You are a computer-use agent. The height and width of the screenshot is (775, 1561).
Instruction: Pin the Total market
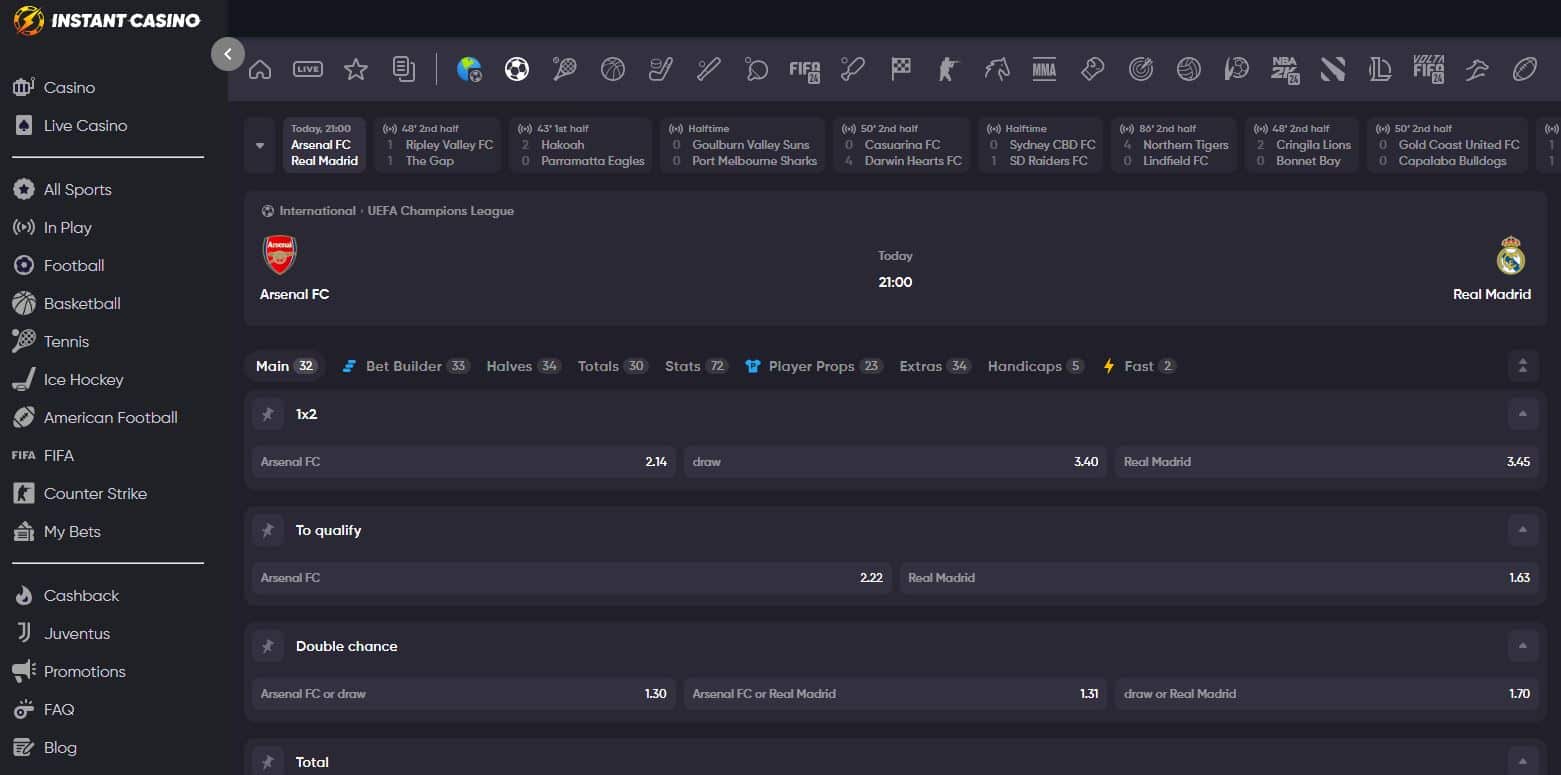(x=268, y=761)
